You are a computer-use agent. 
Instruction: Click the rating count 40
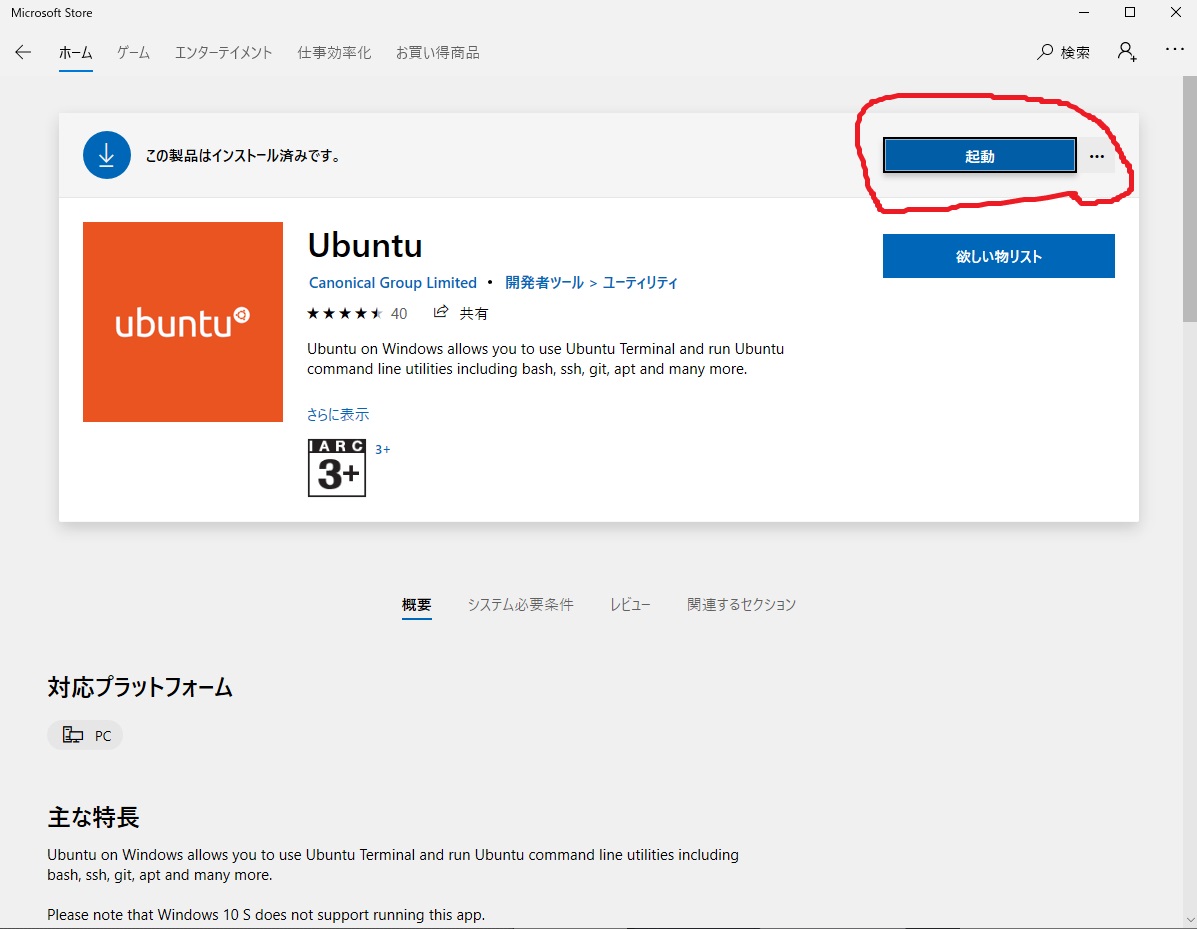[x=398, y=314]
